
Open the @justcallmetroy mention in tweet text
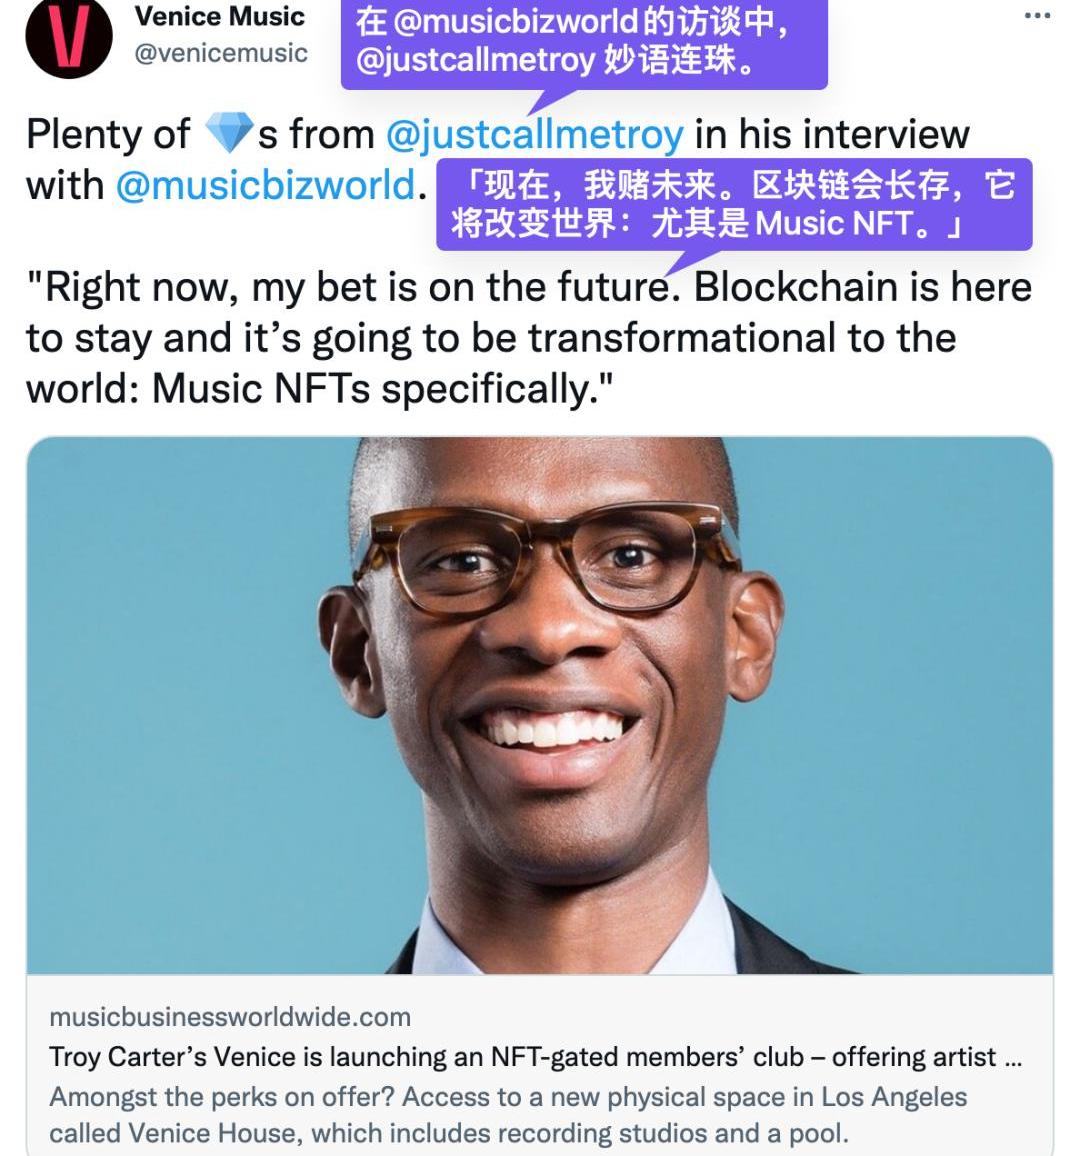[534, 135]
